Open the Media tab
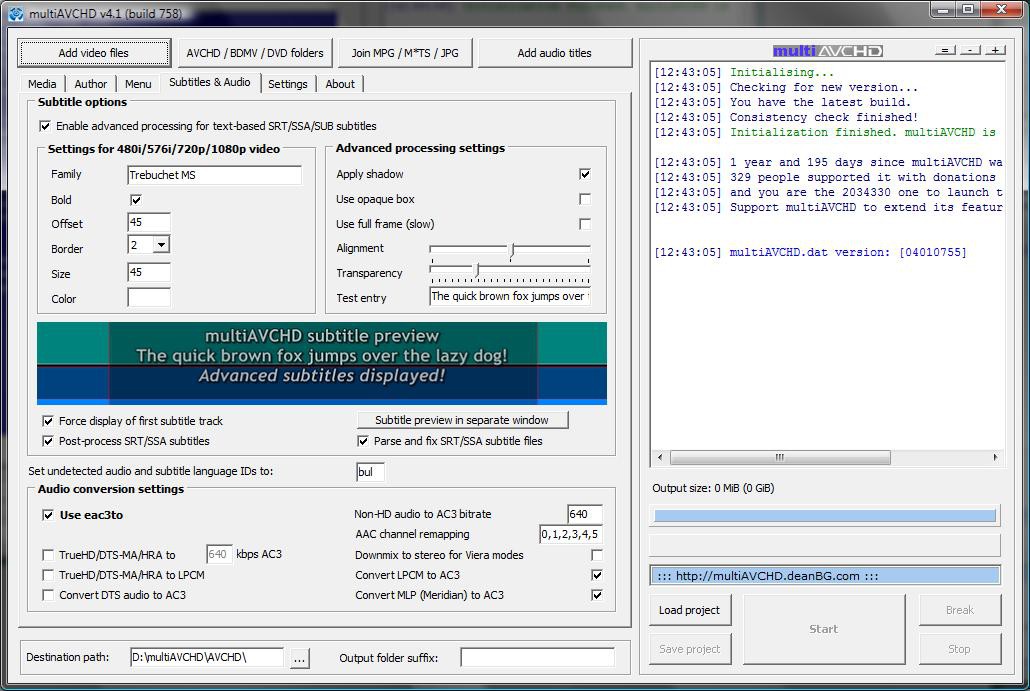Screen dimensions: 1030x691 42,84
